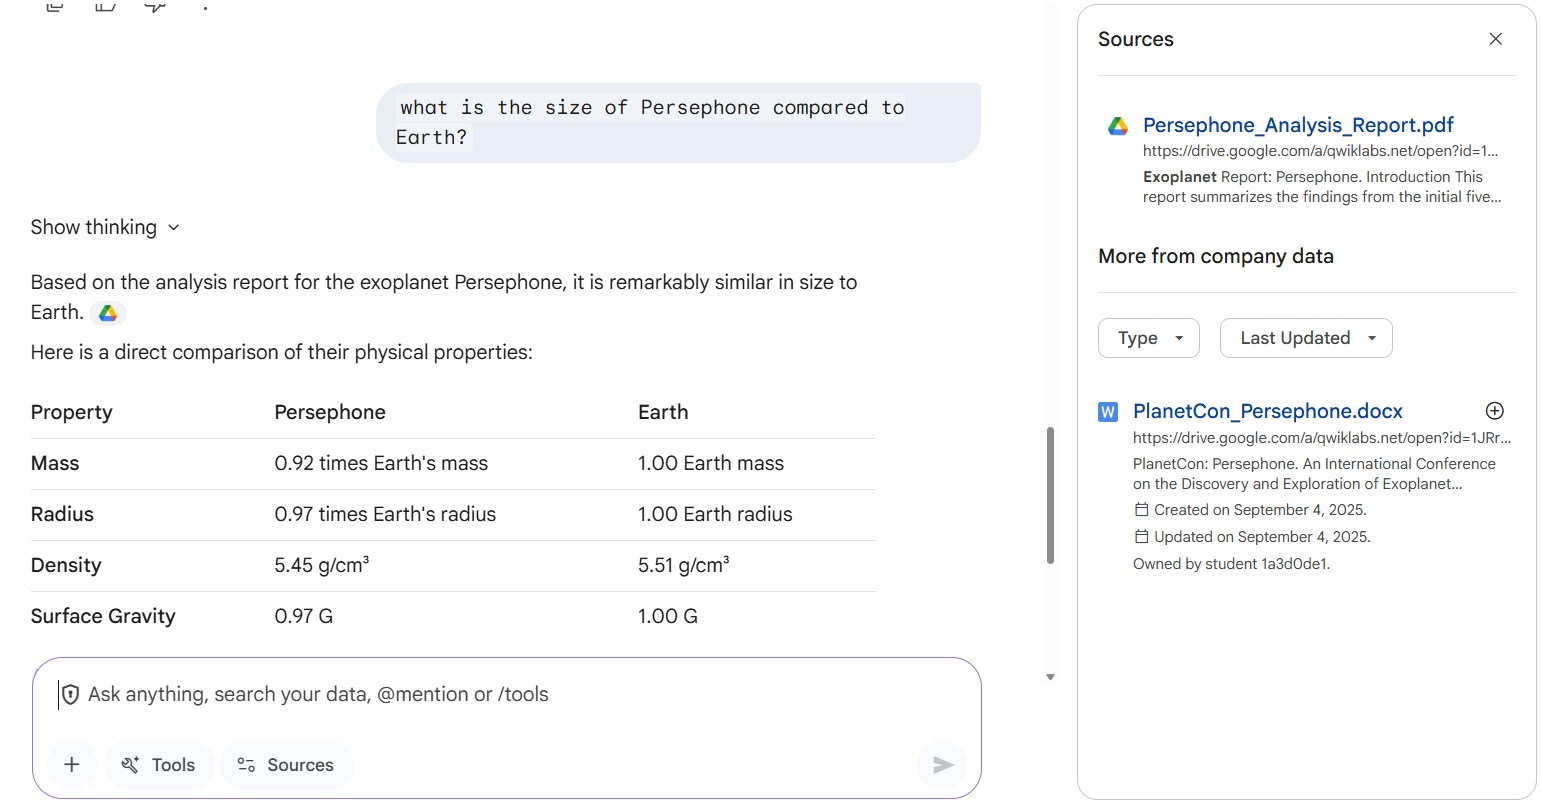Open the PlanetCon_Persephone.docx link

pos(1267,410)
